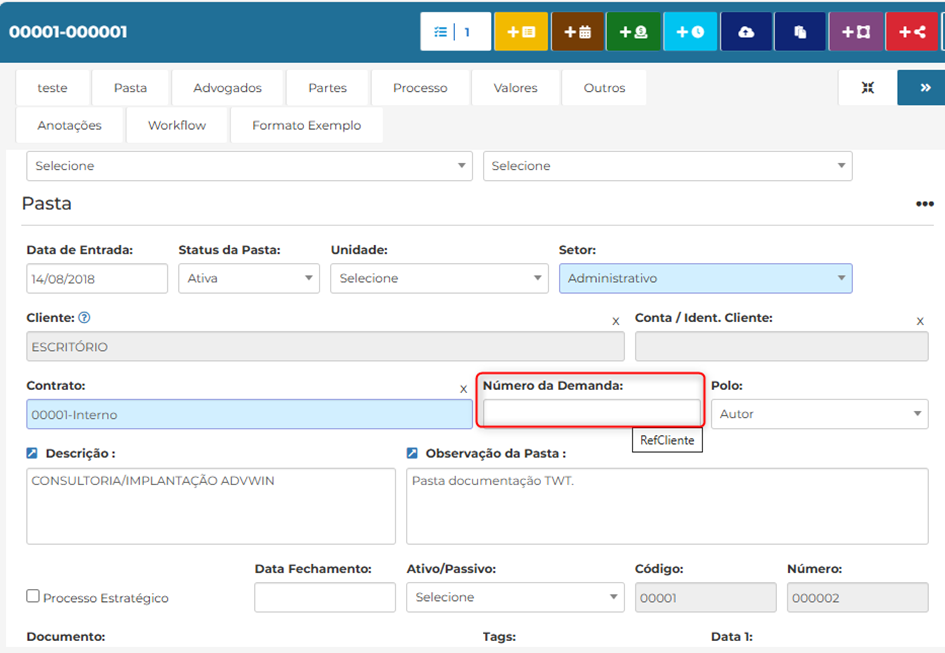Switch to the Valores tab
Image resolution: width=945 pixels, height=653 pixels.
(x=515, y=88)
